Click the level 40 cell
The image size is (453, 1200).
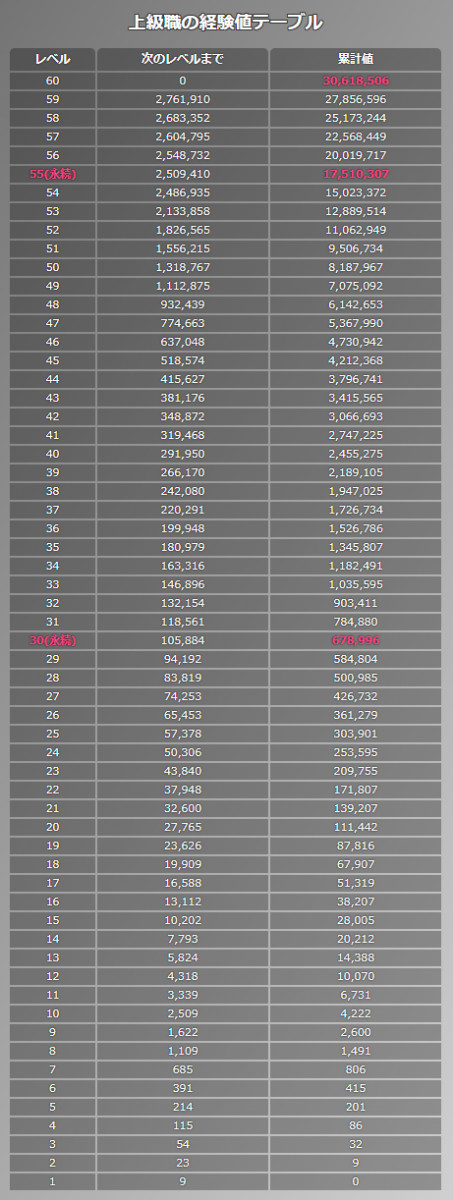(53, 453)
